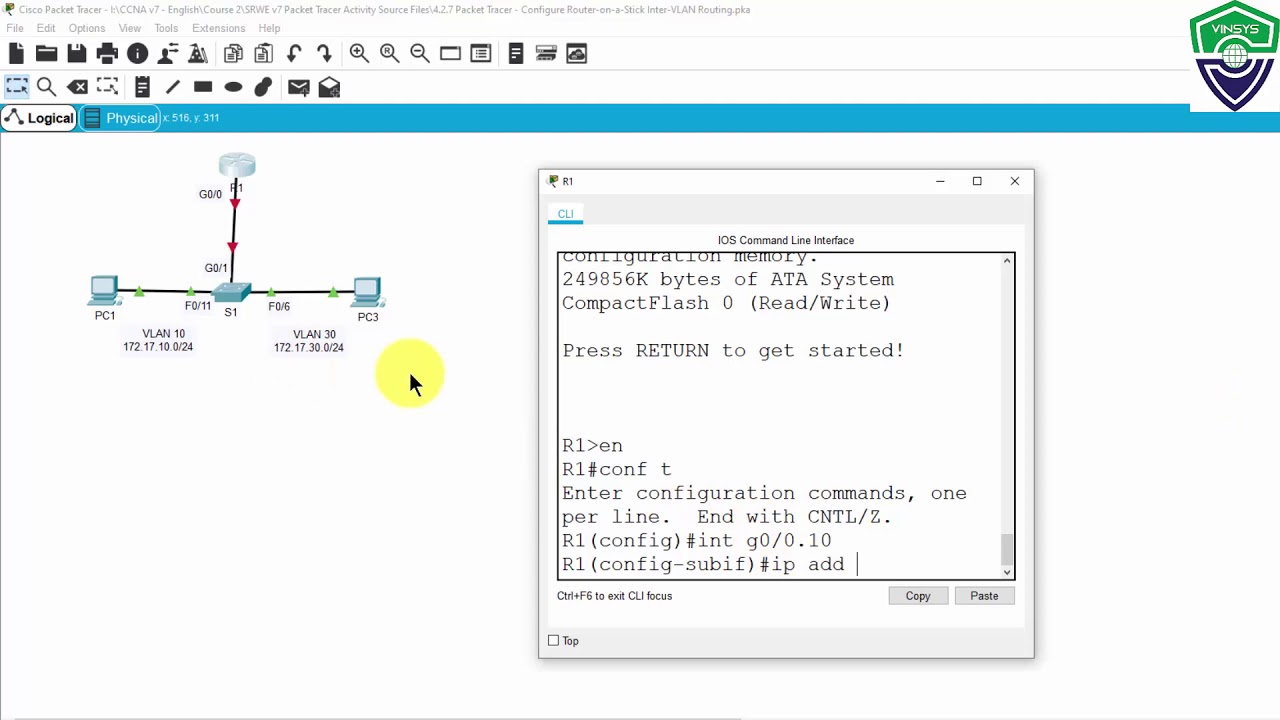Image resolution: width=1280 pixels, height=720 pixels.
Task: Click the New file icon
Action: click(x=16, y=53)
